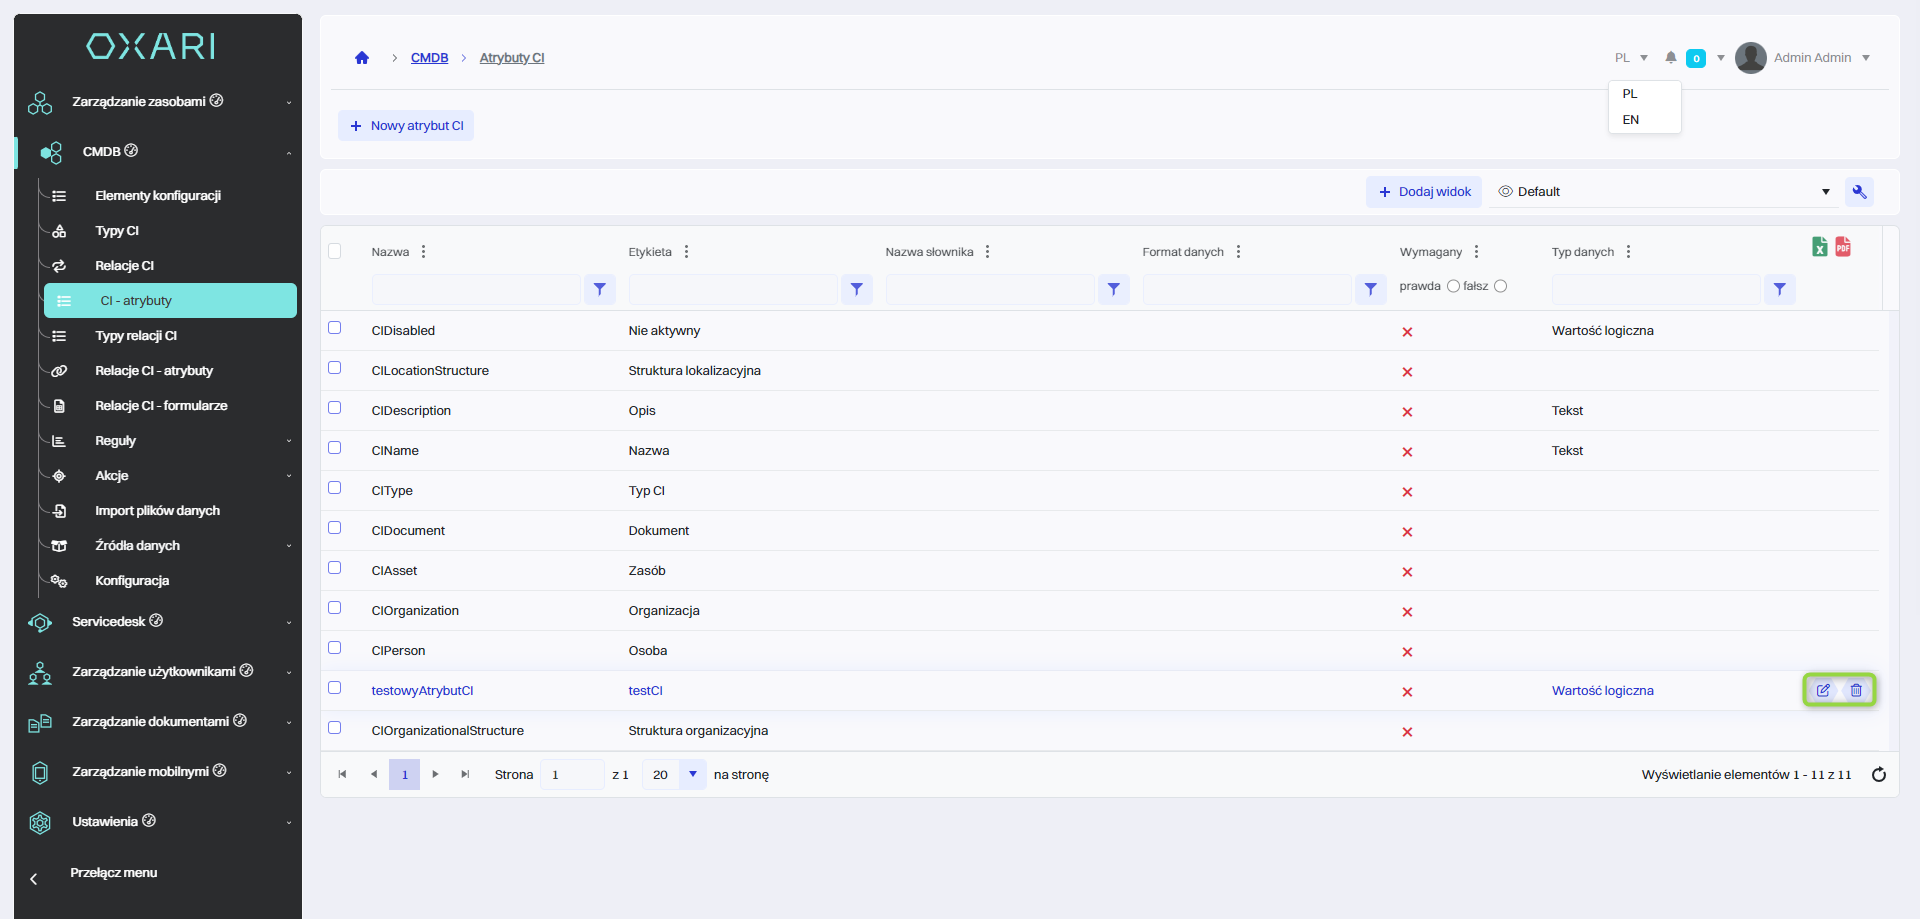The height and width of the screenshot is (919, 1920).
Task: Click the notifications bell icon
Action: pyautogui.click(x=1670, y=58)
